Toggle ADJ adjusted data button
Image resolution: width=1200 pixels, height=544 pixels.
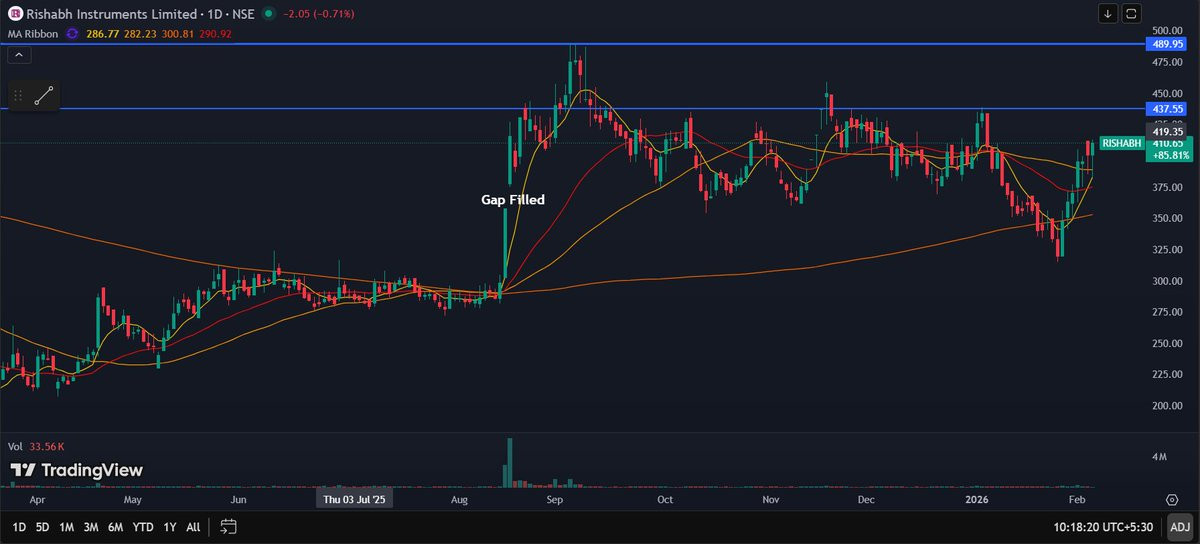click(1180, 526)
